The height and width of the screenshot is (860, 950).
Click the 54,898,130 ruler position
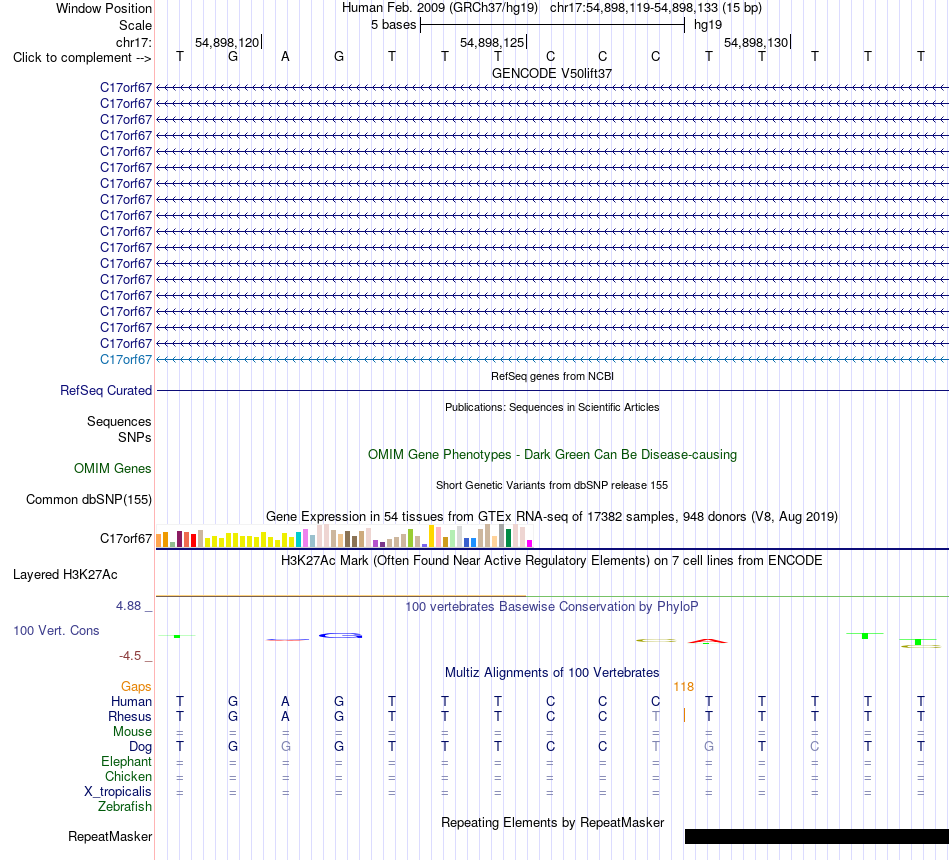click(756, 42)
